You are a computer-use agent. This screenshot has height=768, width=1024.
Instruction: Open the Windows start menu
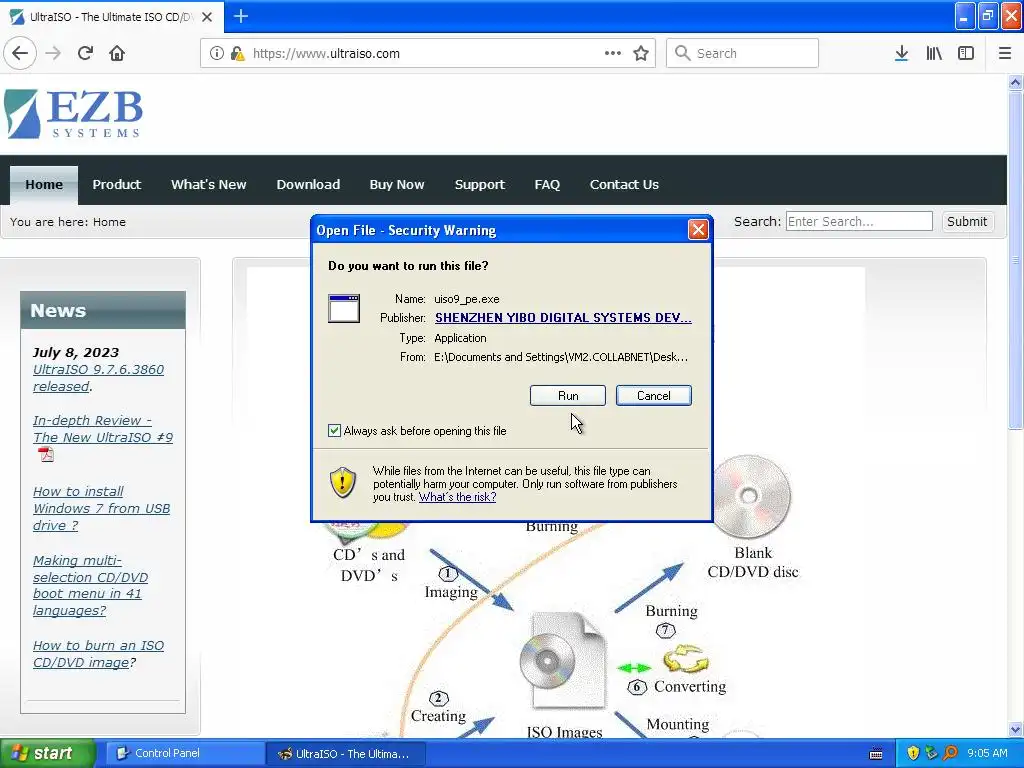pyautogui.click(x=48, y=753)
